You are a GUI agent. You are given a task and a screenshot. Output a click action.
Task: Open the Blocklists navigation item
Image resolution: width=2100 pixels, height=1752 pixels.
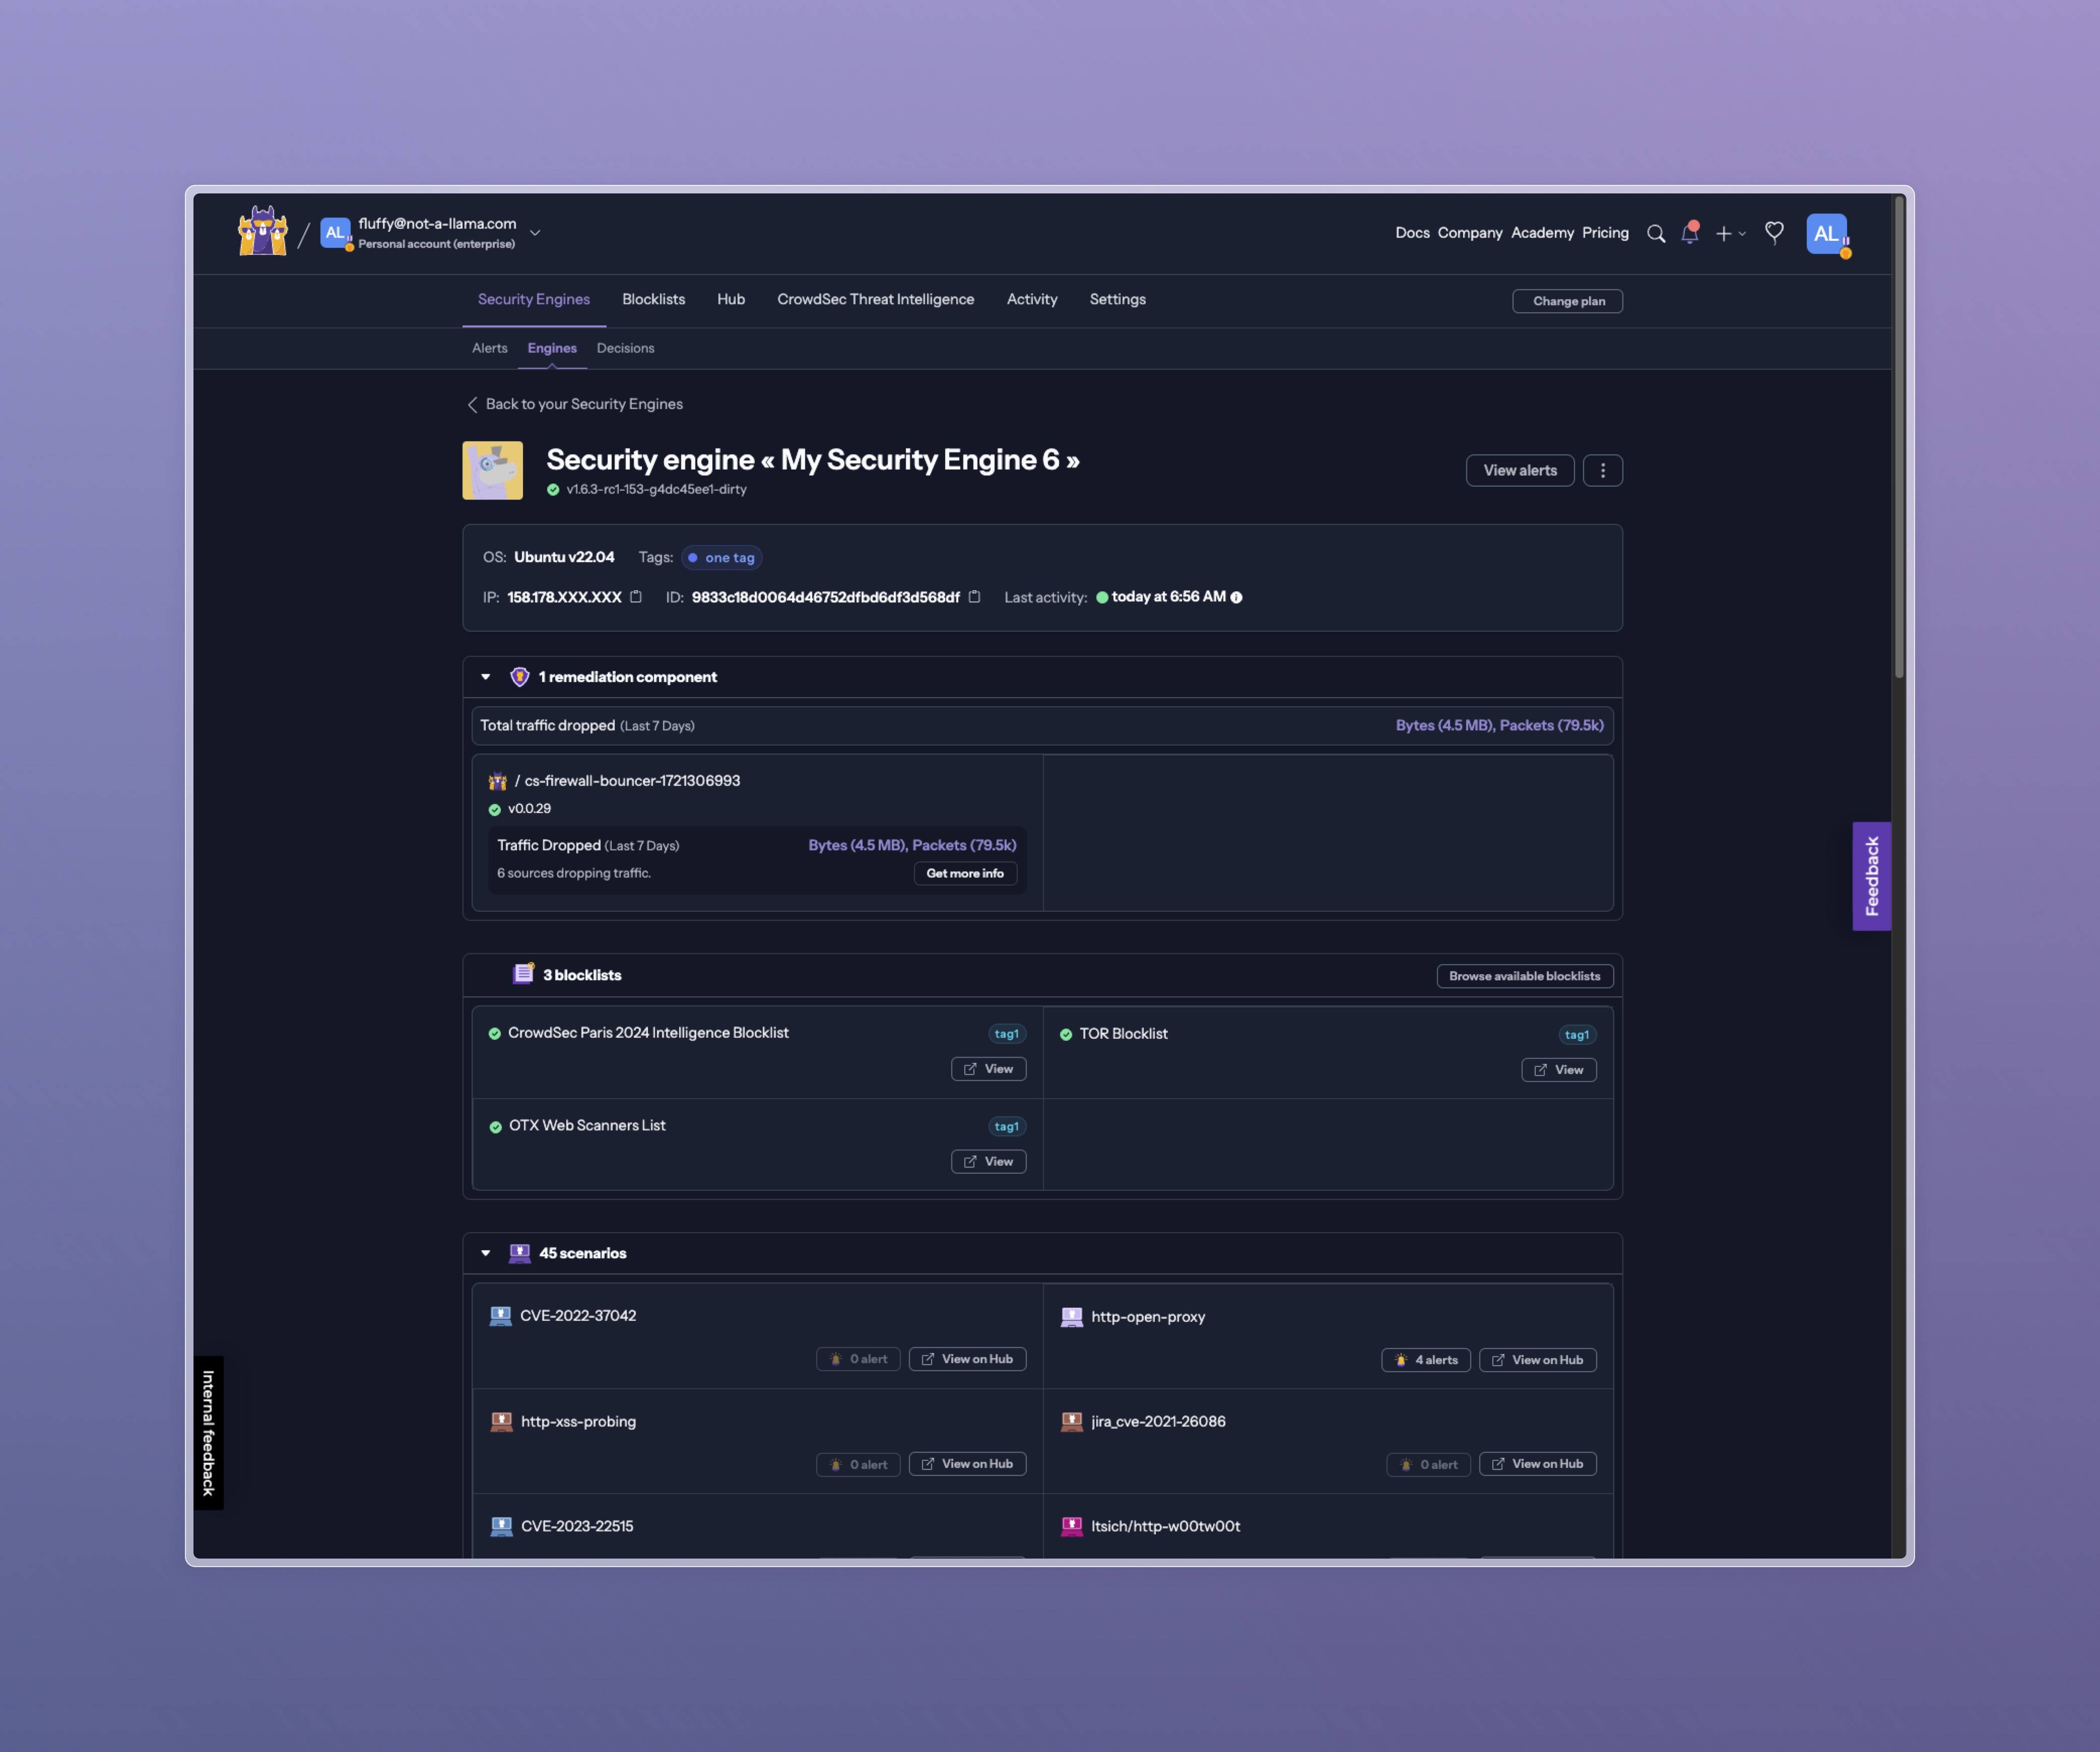pyautogui.click(x=653, y=299)
